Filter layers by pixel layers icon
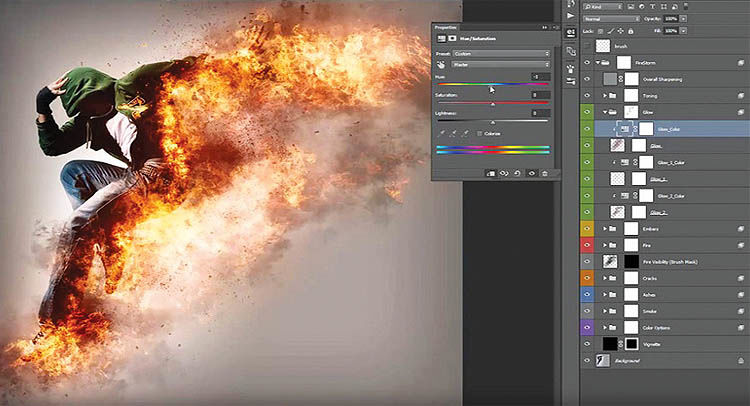The image size is (750, 406). point(631,7)
